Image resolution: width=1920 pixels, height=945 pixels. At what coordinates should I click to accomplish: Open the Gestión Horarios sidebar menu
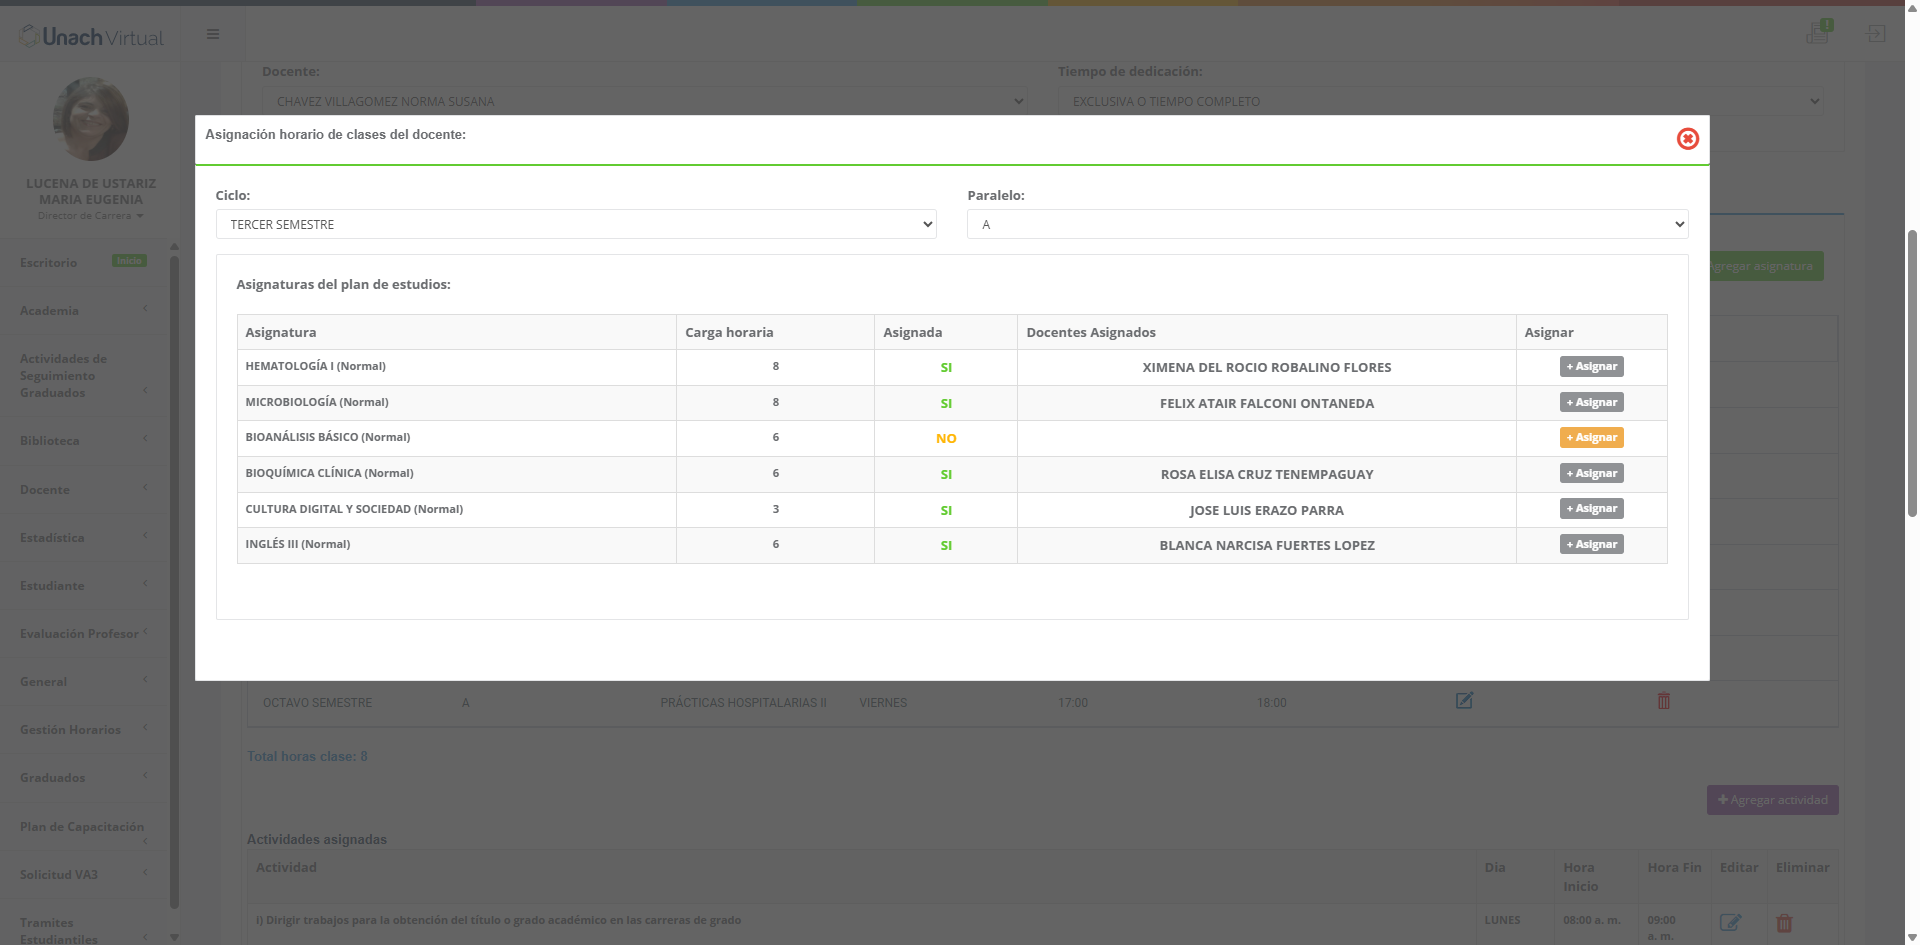84,730
